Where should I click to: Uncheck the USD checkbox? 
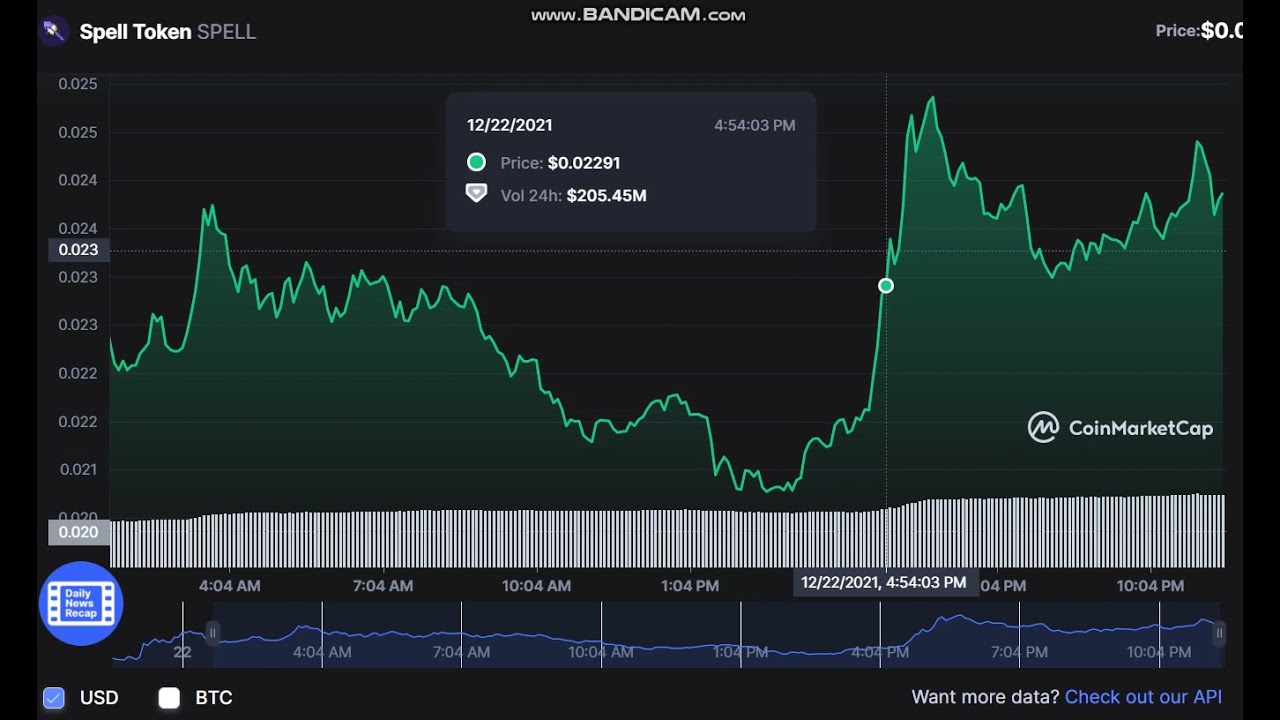[54, 698]
